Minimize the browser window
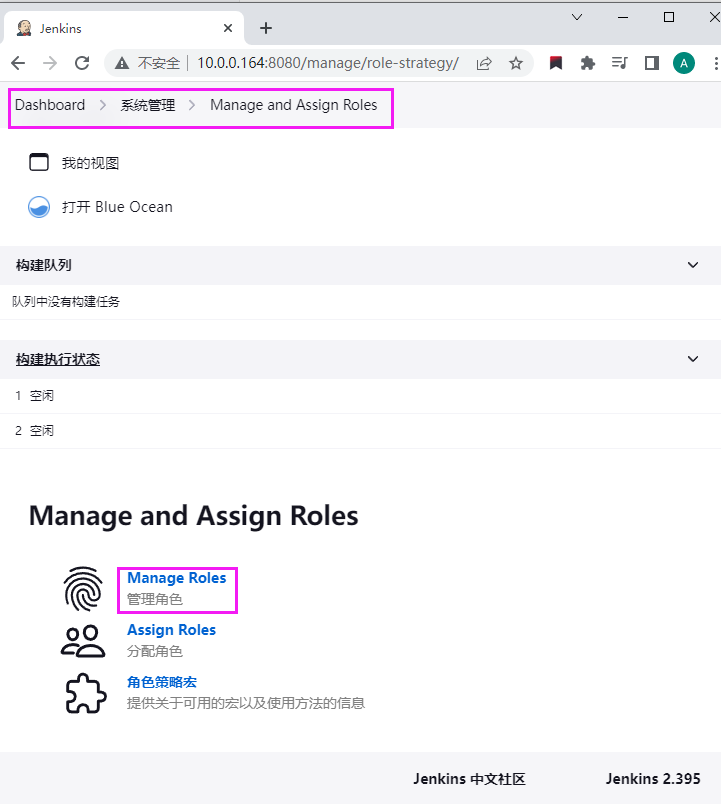This screenshot has height=804, width=721. coord(623,17)
